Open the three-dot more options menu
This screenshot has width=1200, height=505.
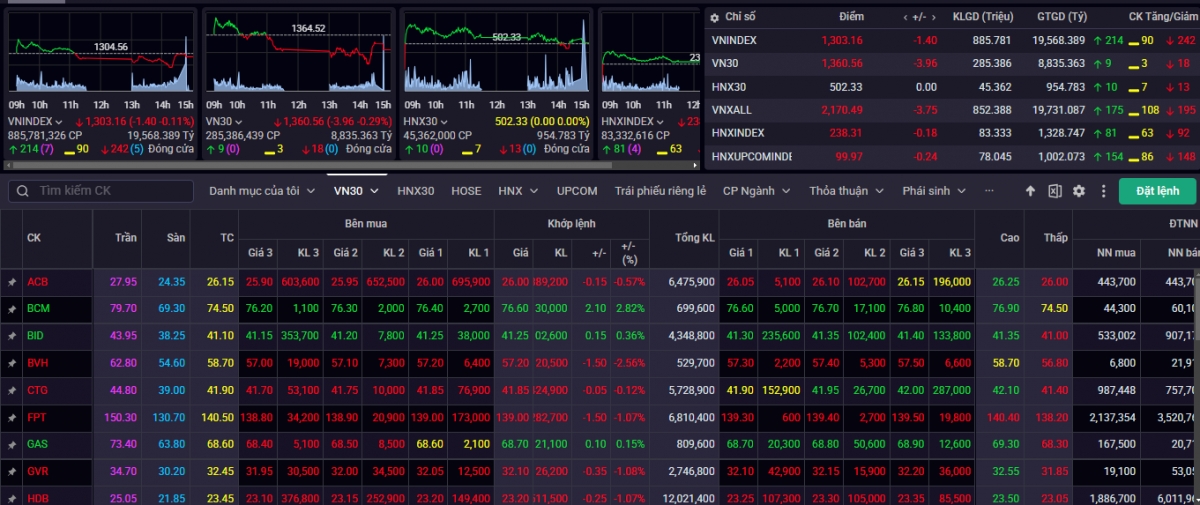pos(1104,191)
